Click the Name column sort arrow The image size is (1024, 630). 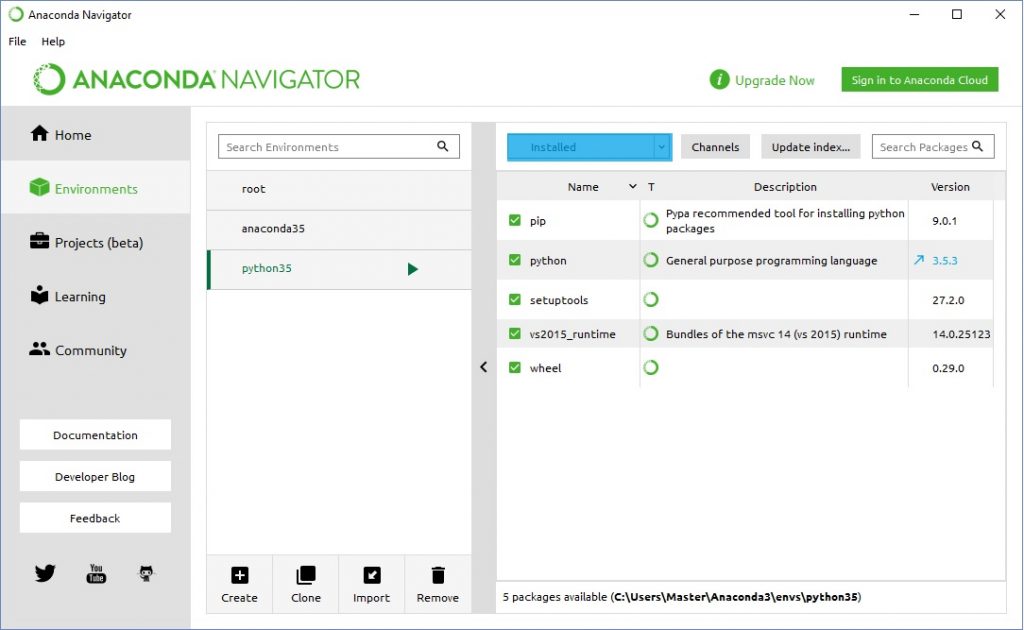pos(632,187)
